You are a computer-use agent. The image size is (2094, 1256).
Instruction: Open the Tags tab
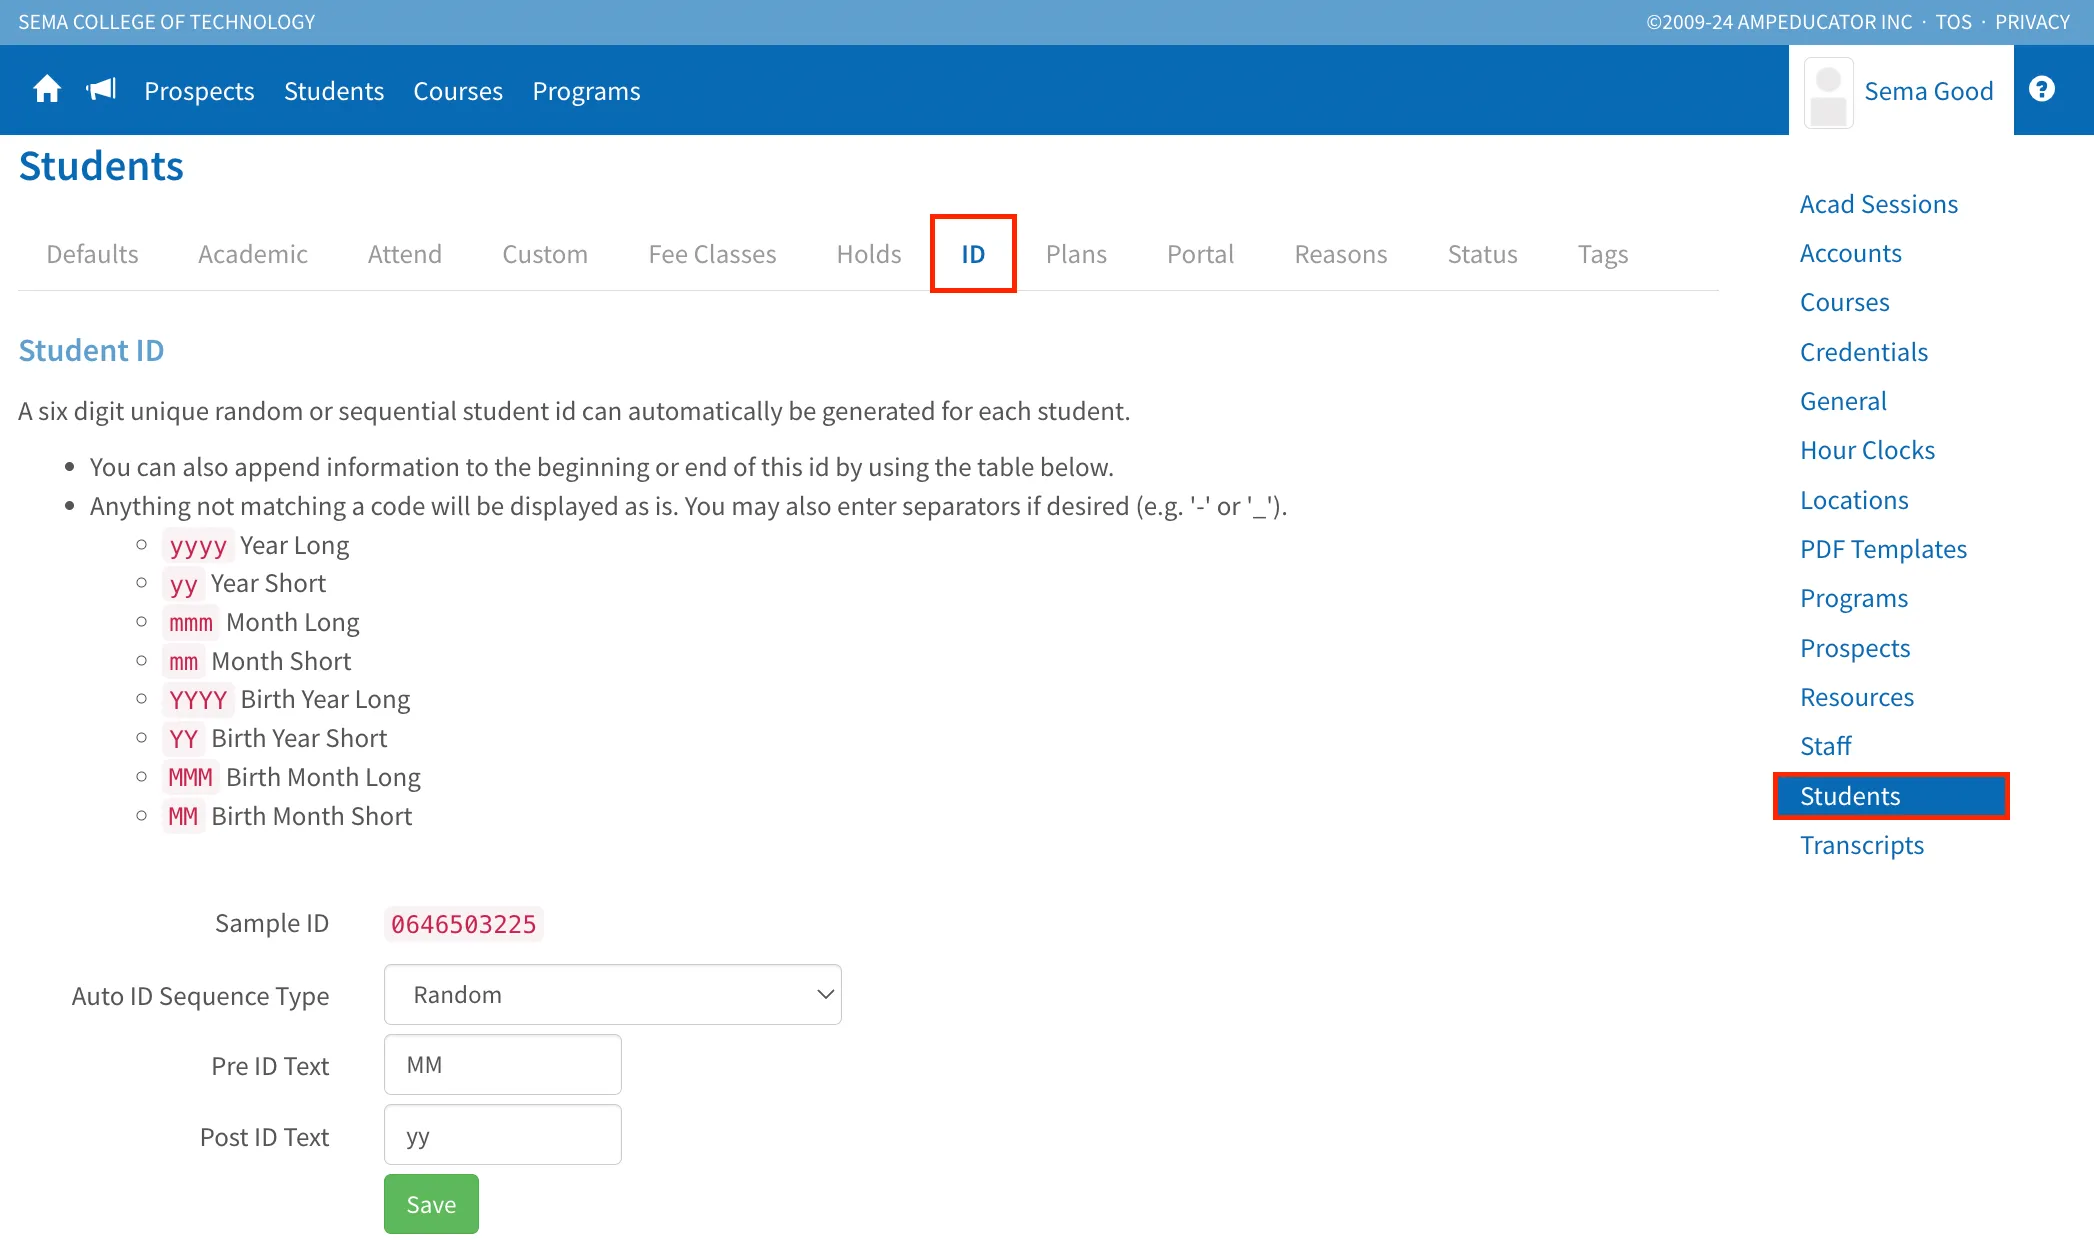pos(1603,254)
